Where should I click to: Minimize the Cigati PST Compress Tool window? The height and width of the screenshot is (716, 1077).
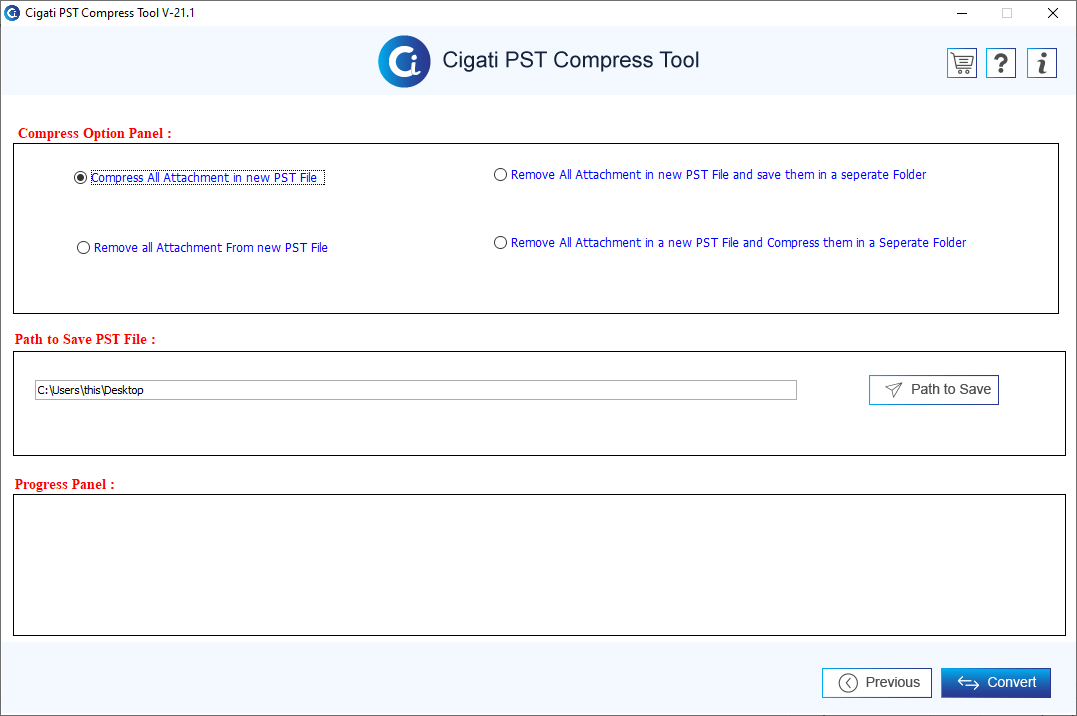pyautogui.click(x=962, y=13)
